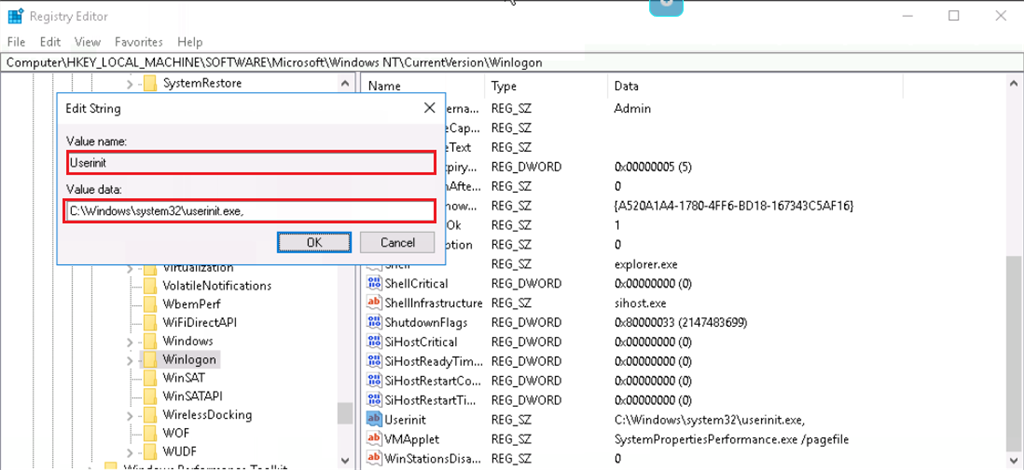Select the WbemPerf key
Image resolution: width=1024 pixels, height=470 pixels.
click(x=191, y=304)
